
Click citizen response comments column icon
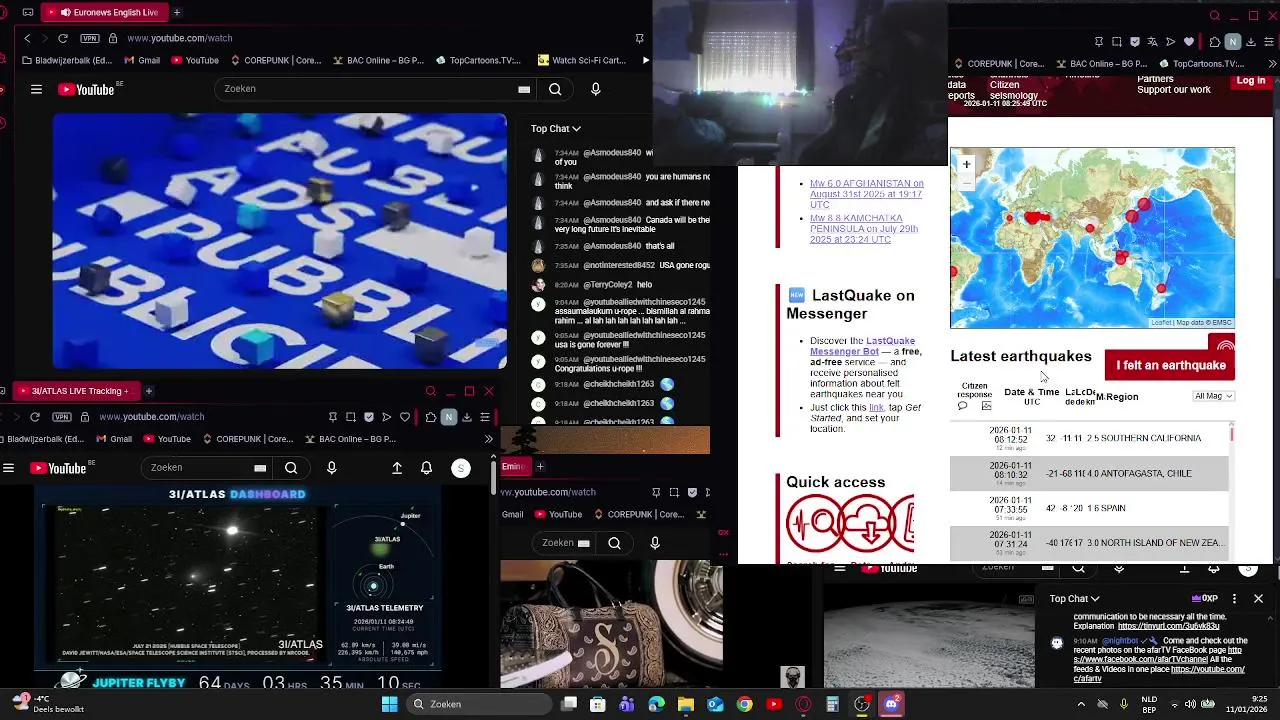point(963,406)
